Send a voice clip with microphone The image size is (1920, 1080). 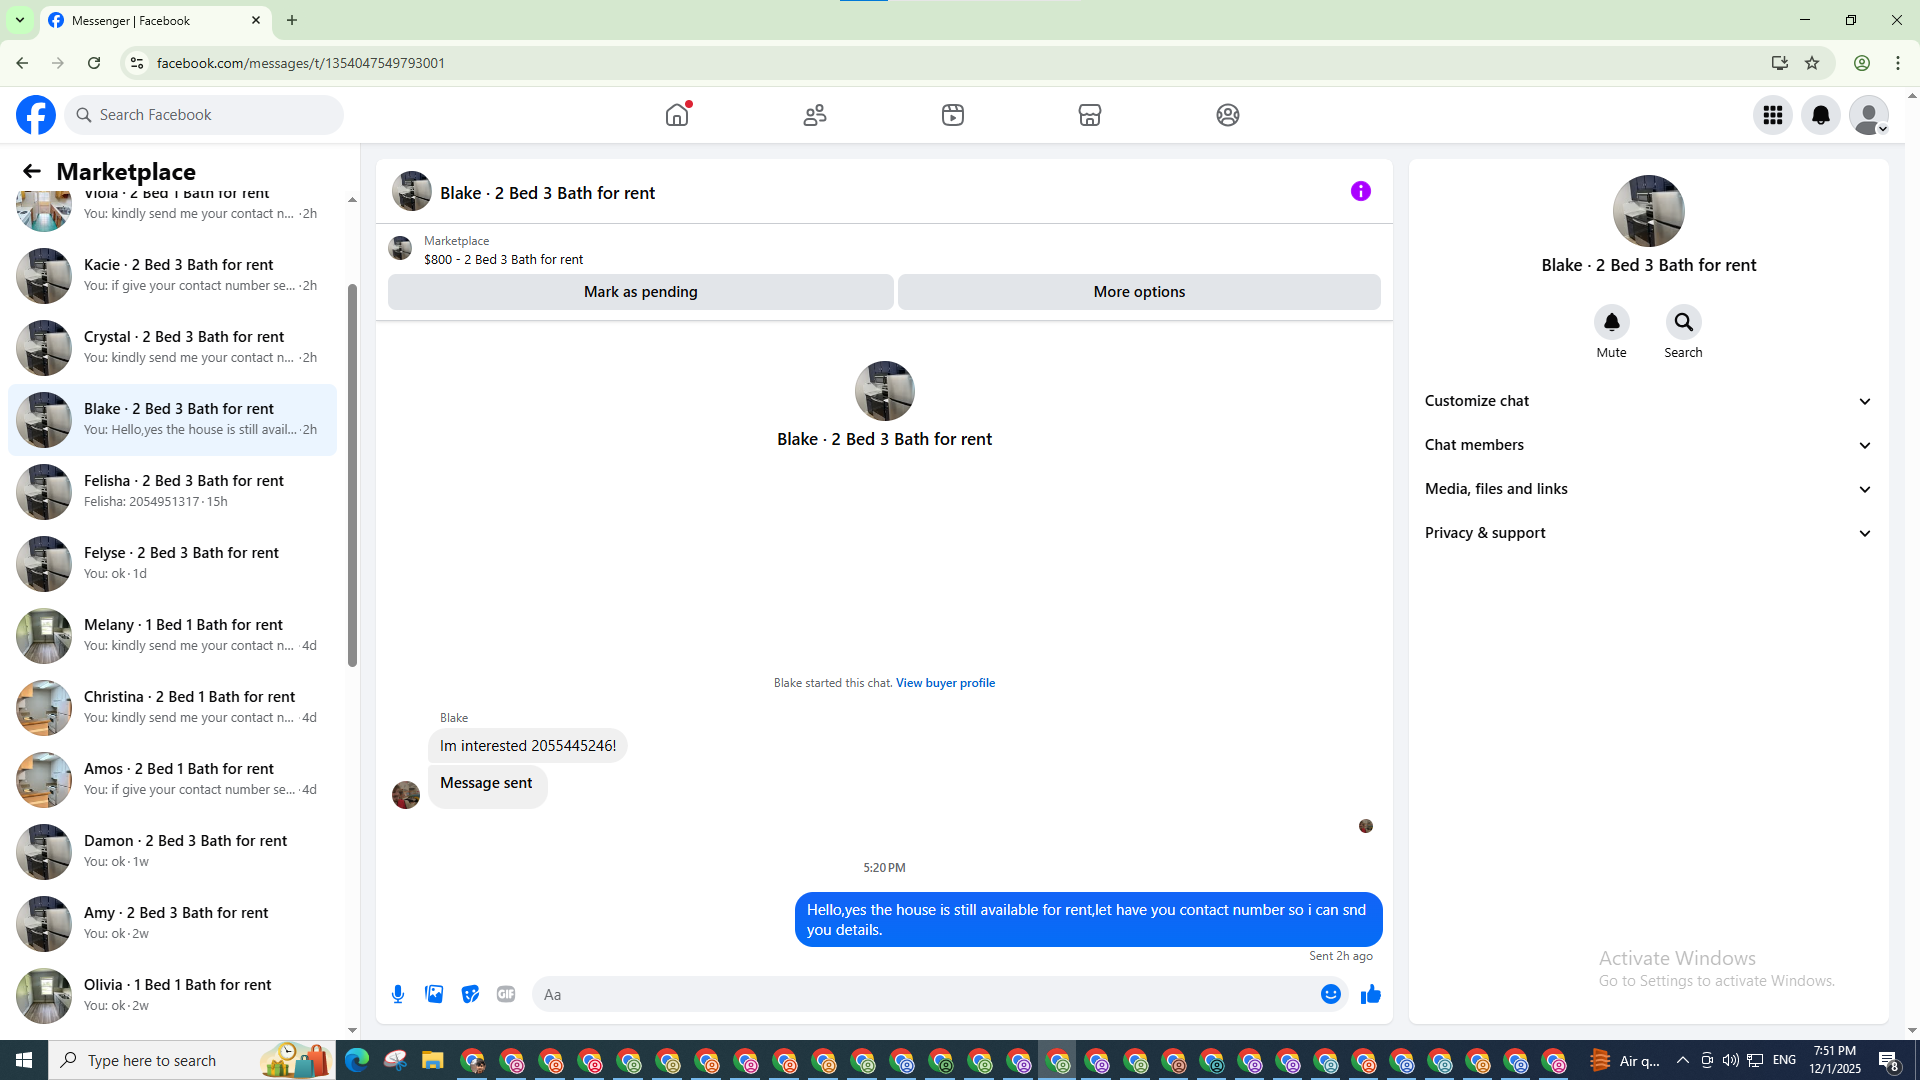[398, 994]
